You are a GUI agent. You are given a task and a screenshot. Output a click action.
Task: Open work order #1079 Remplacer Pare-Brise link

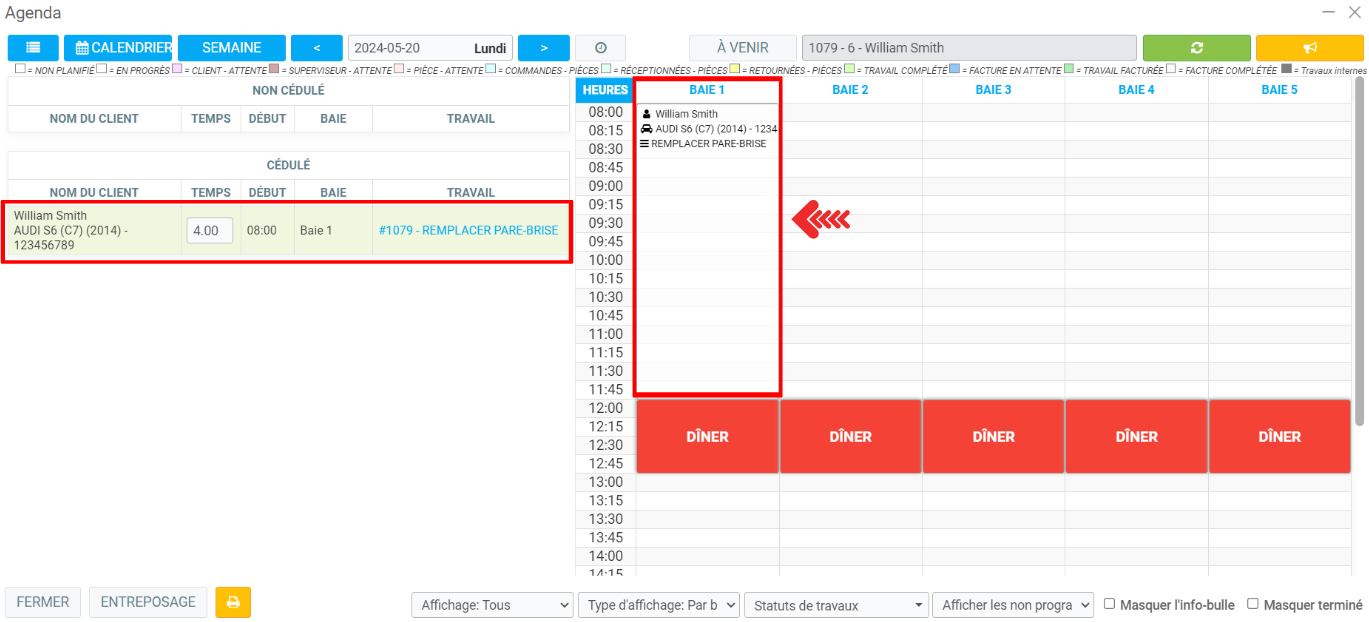(x=468, y=230)
